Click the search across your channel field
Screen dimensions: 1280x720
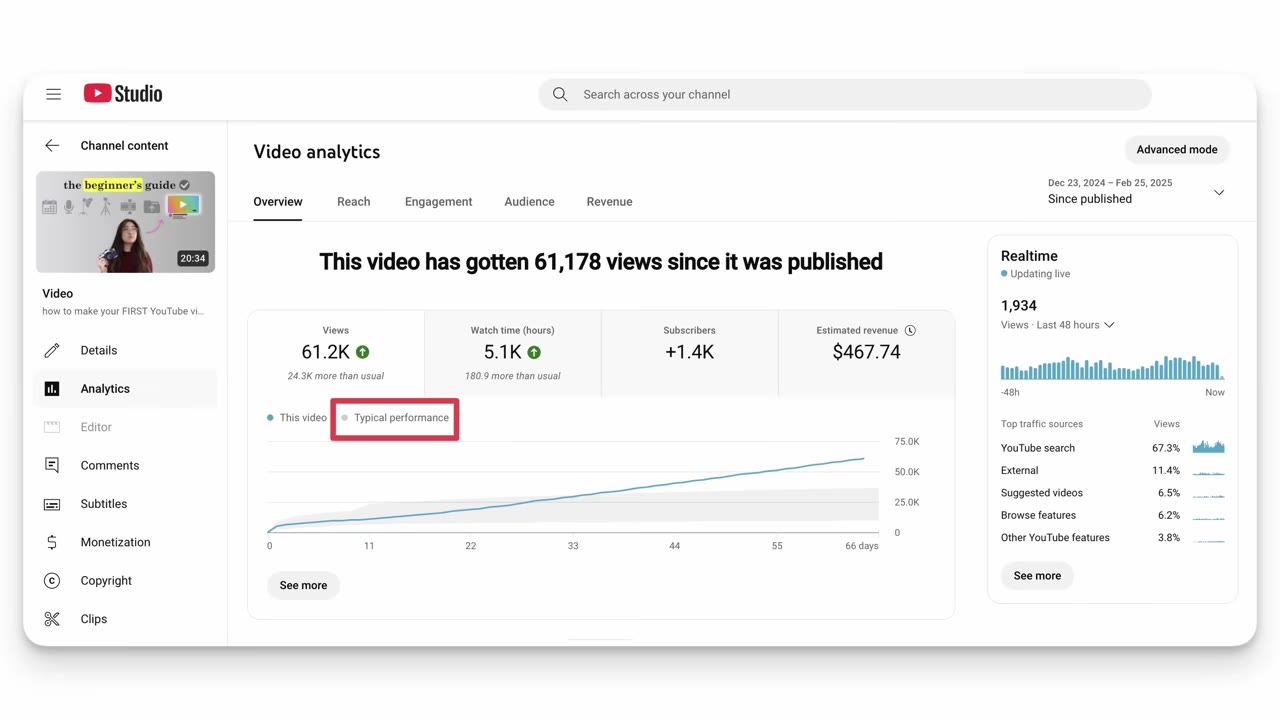845,95
